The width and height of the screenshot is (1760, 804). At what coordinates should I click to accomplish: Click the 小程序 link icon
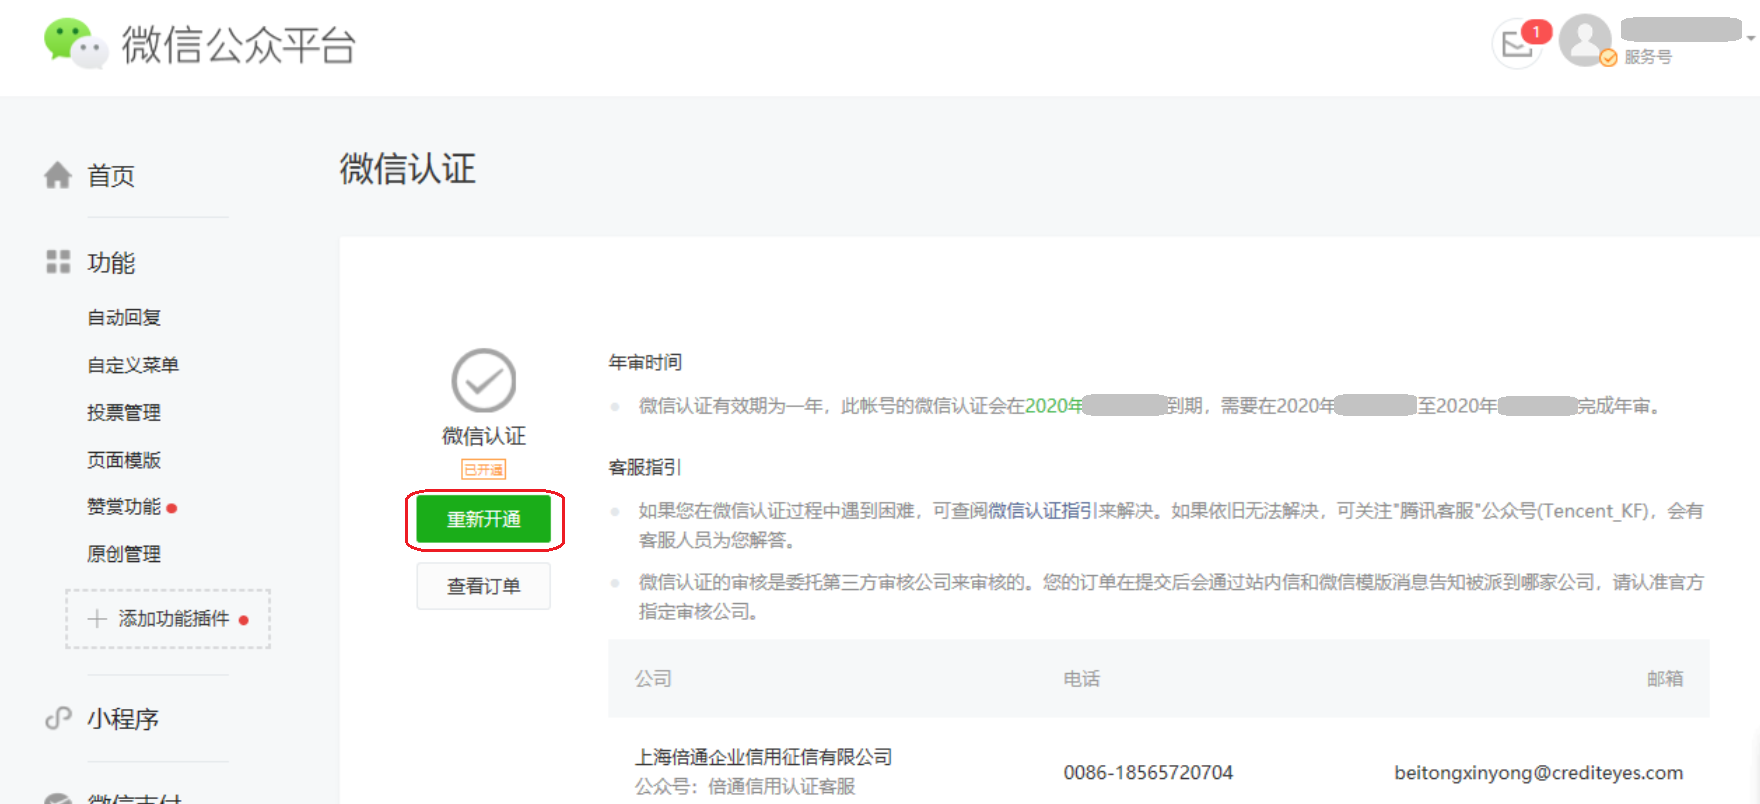point(58,718)
